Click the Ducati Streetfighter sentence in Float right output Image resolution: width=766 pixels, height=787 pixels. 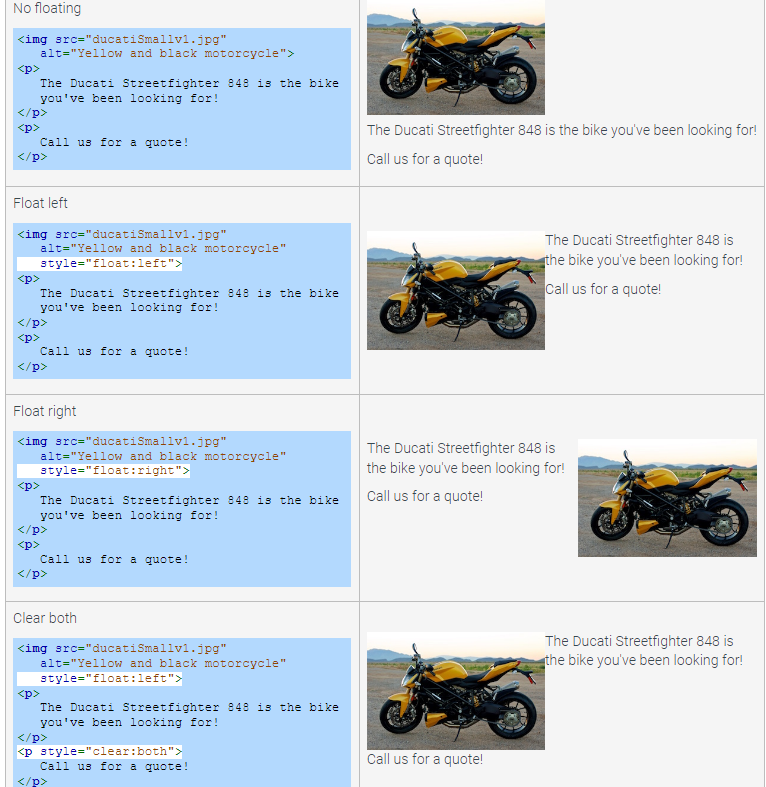pos(465,458)
